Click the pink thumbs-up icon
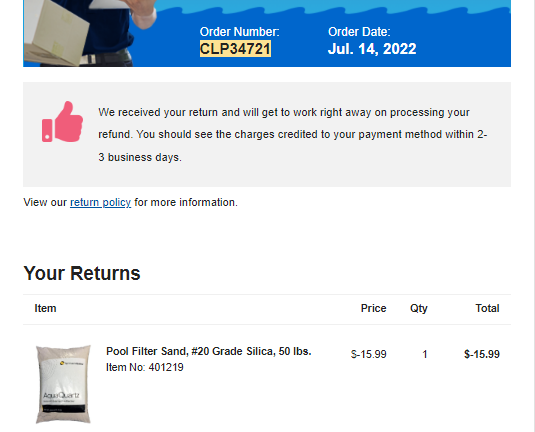535x432 pixels. pos(62,122)
